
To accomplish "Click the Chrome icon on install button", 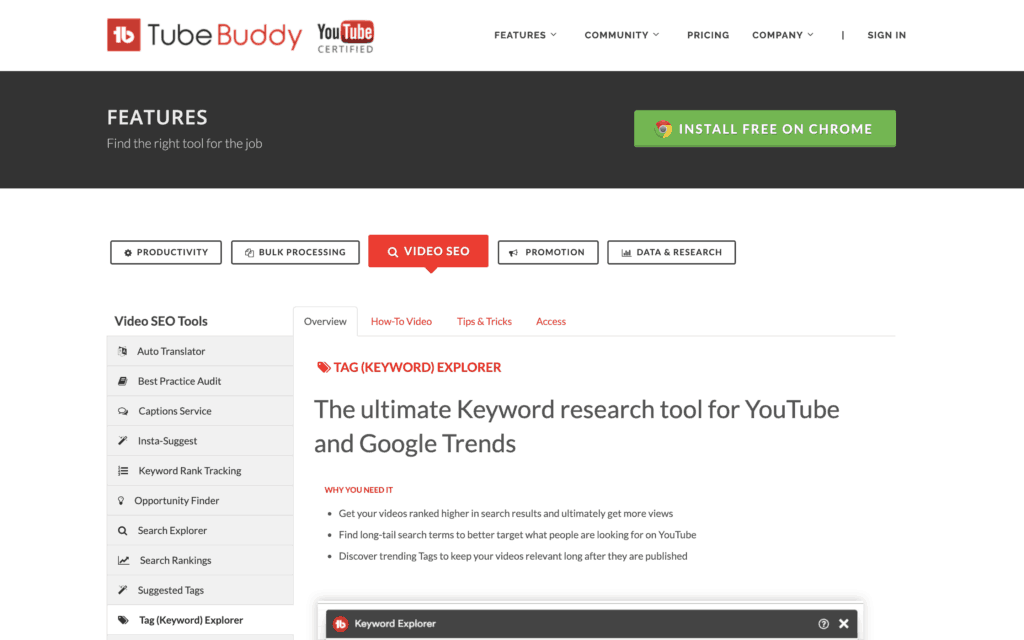I will [663, 129].
